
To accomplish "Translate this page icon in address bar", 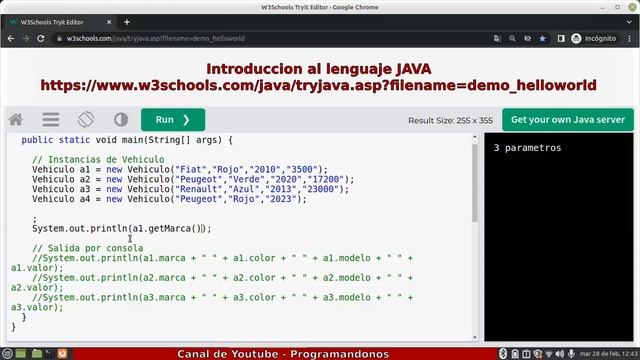I will pos(497,38).
